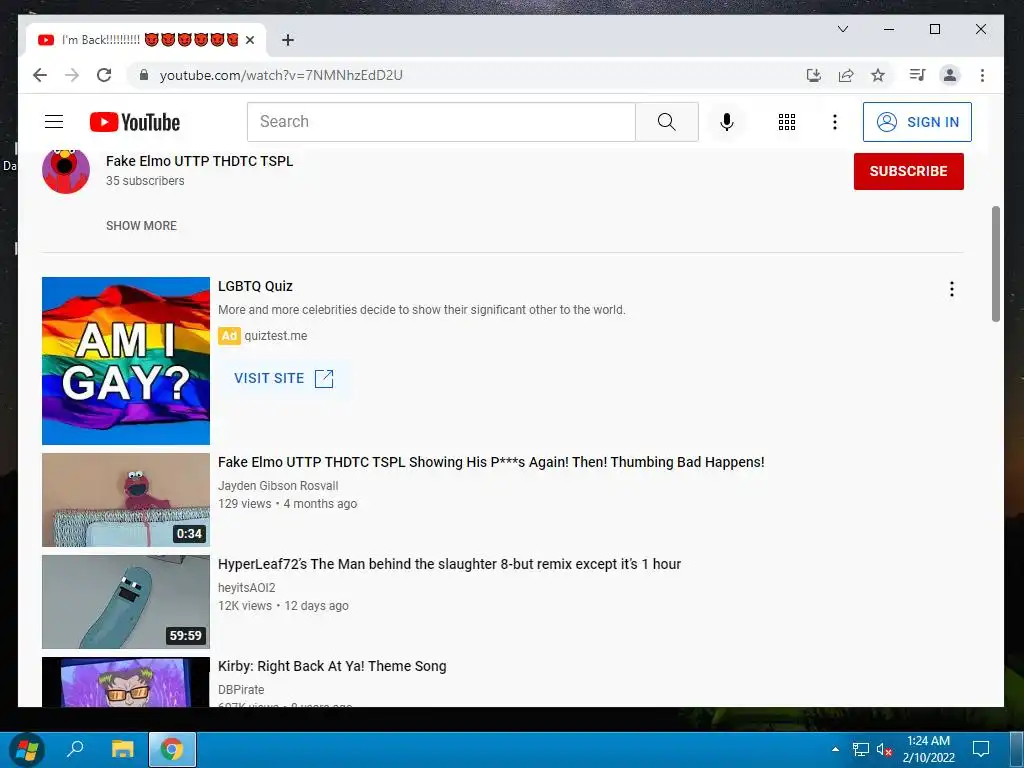
Task: Close the I'm Back tab
Action: tap(249, 40)
